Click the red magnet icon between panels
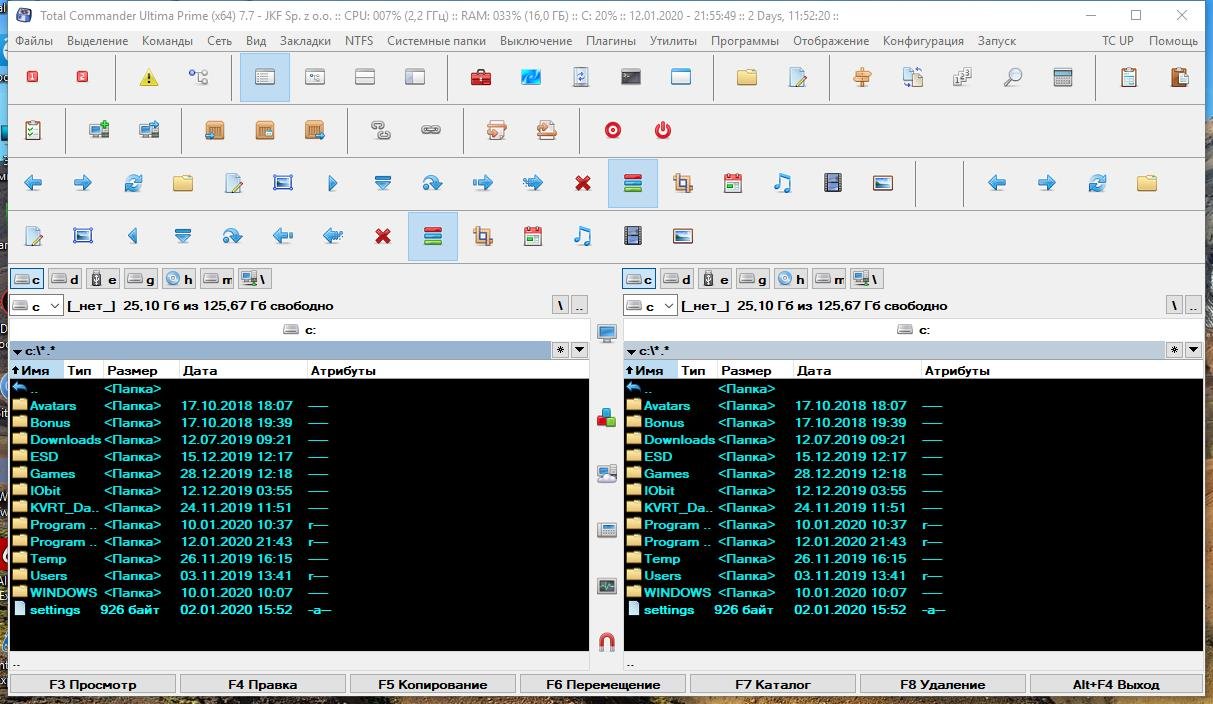Image resolution: width=1213 pixels, height=704 pixels. point(606,642)
